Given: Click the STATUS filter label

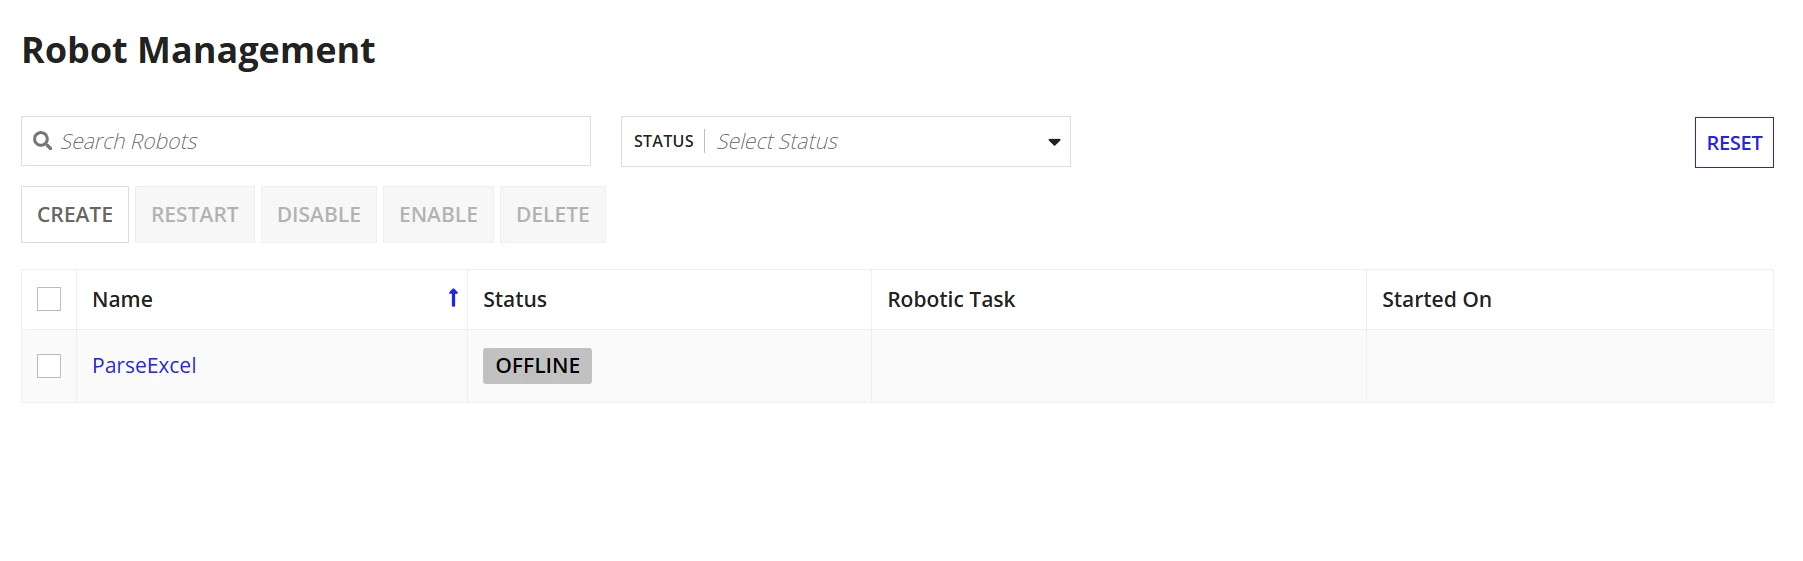Looking at the screenshot, I should pyautogui.click(x=664, y=141).
